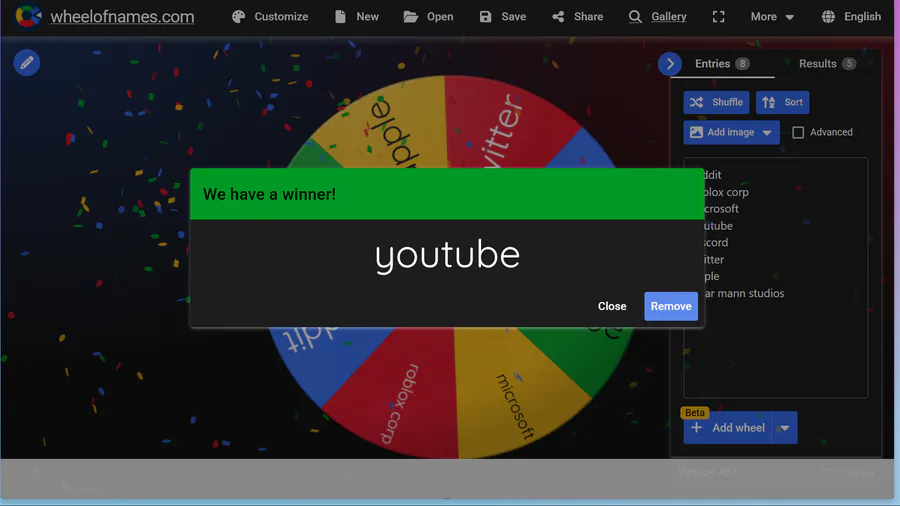The width and height of the screenshot is (900, 506).
Task: Toggle fullscreen mode icon
Action: coord(719,17)
